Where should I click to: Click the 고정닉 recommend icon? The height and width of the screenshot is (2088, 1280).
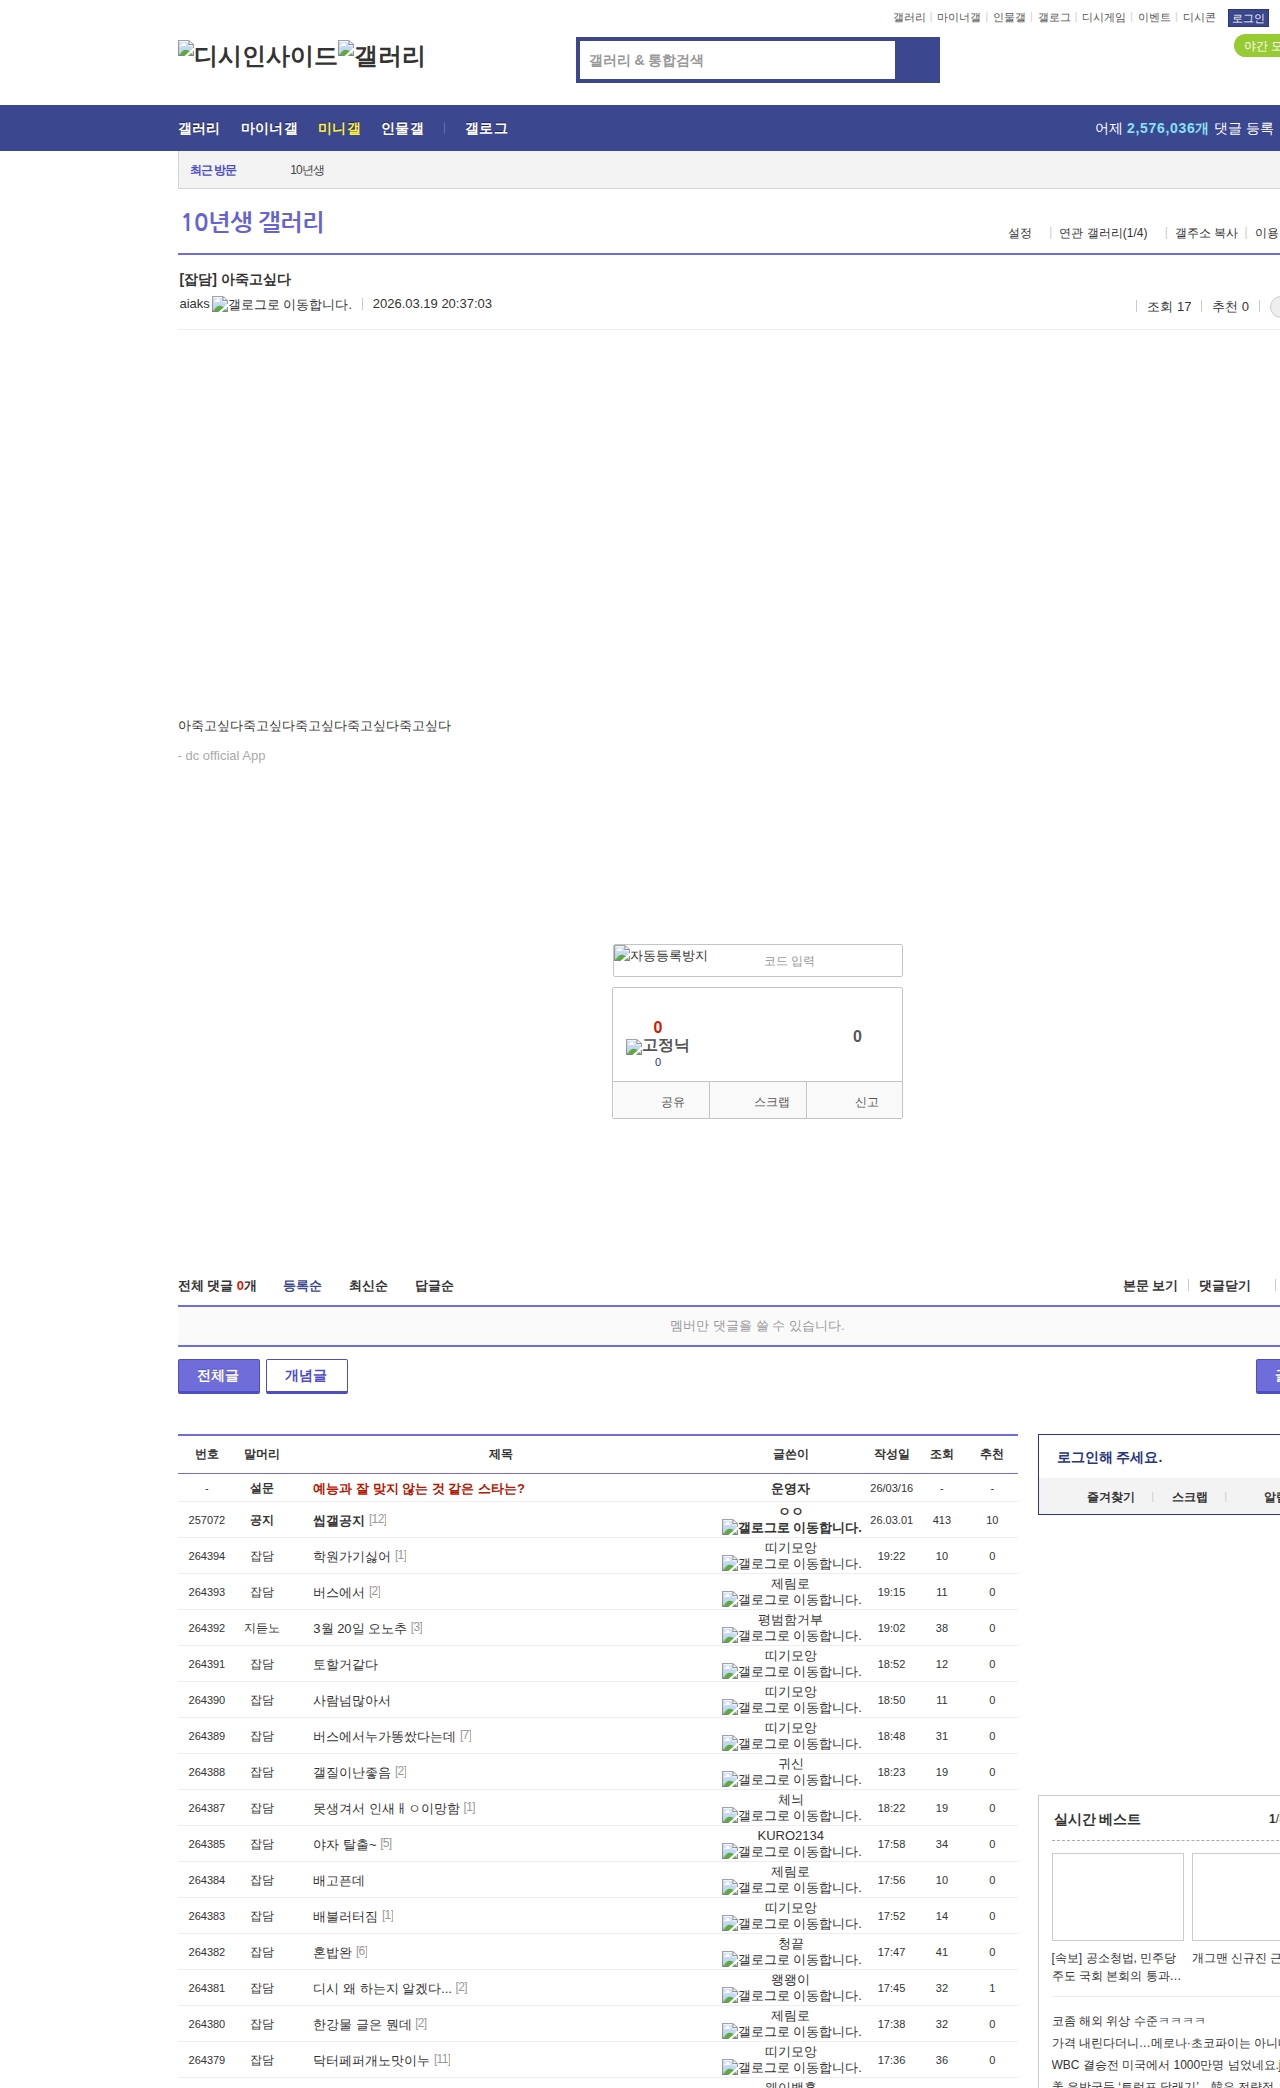point(657,1046)
